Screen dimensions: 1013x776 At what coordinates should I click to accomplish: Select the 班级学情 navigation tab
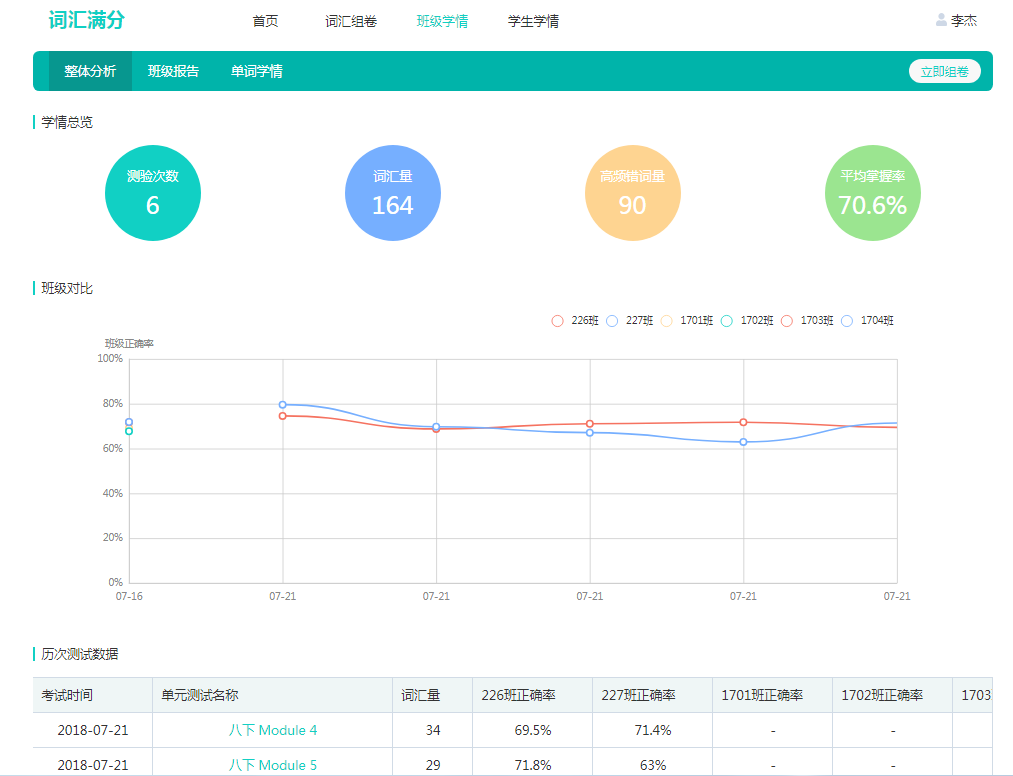[443, 21]
